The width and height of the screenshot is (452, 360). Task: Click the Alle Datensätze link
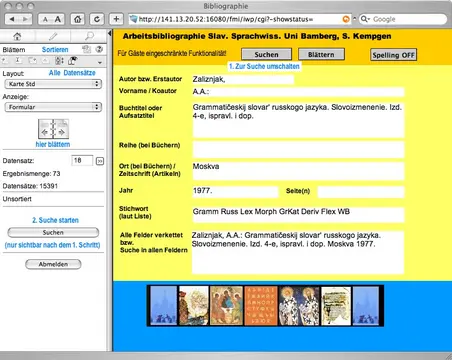(x=72, y=73)
